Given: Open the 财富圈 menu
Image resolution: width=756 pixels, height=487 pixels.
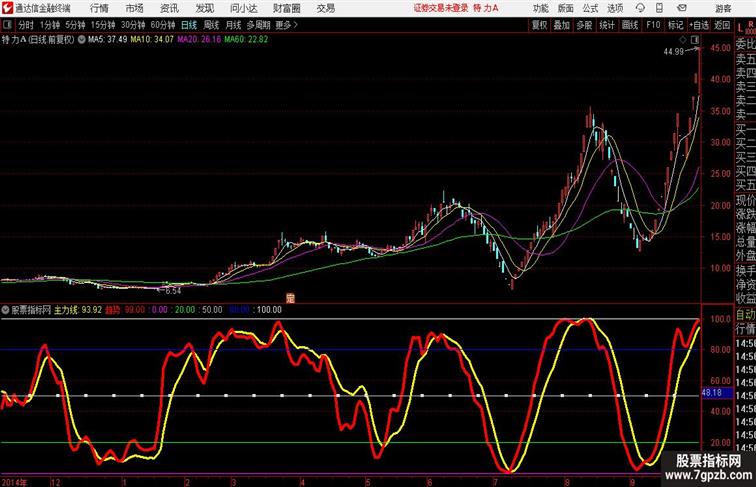Looking at the screenshot, I should point(286,8).
